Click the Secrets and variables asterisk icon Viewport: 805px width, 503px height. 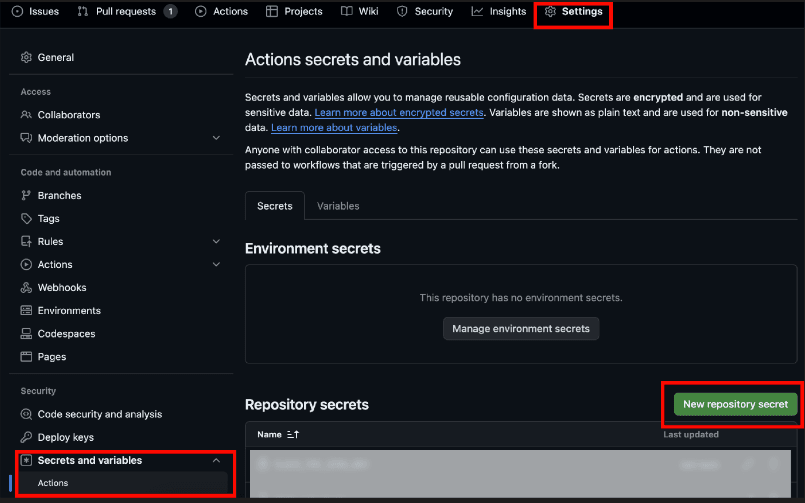tap(26, 460)
